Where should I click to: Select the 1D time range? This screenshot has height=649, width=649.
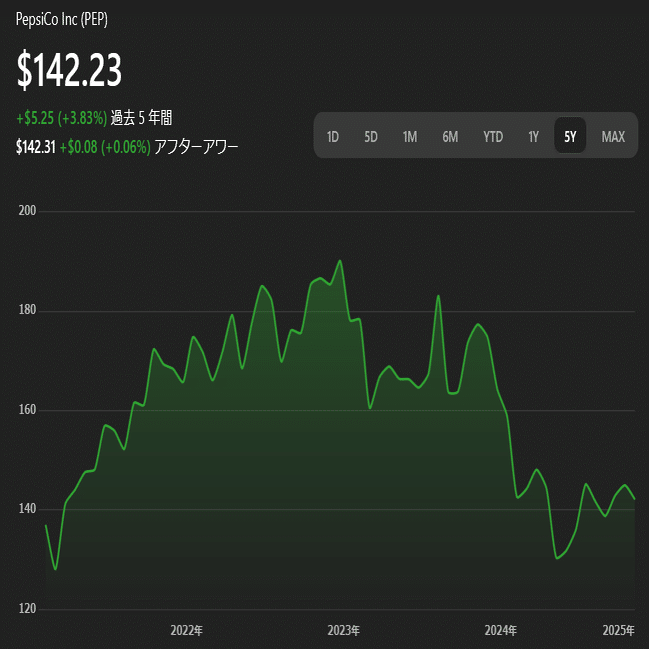pos(333,136)
